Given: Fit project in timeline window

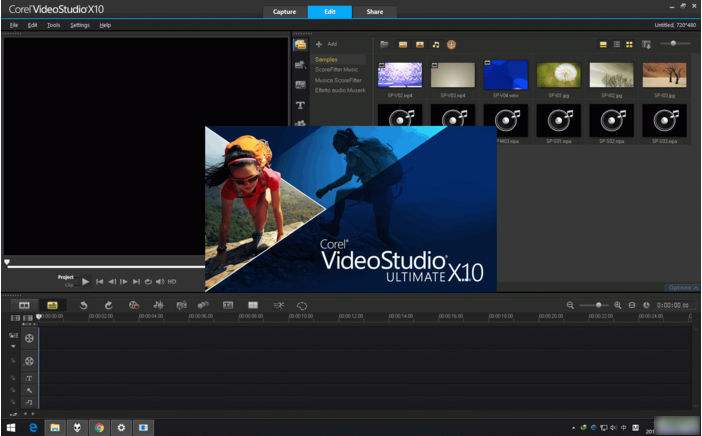Looking at the screenshot, I should (632, 305).
